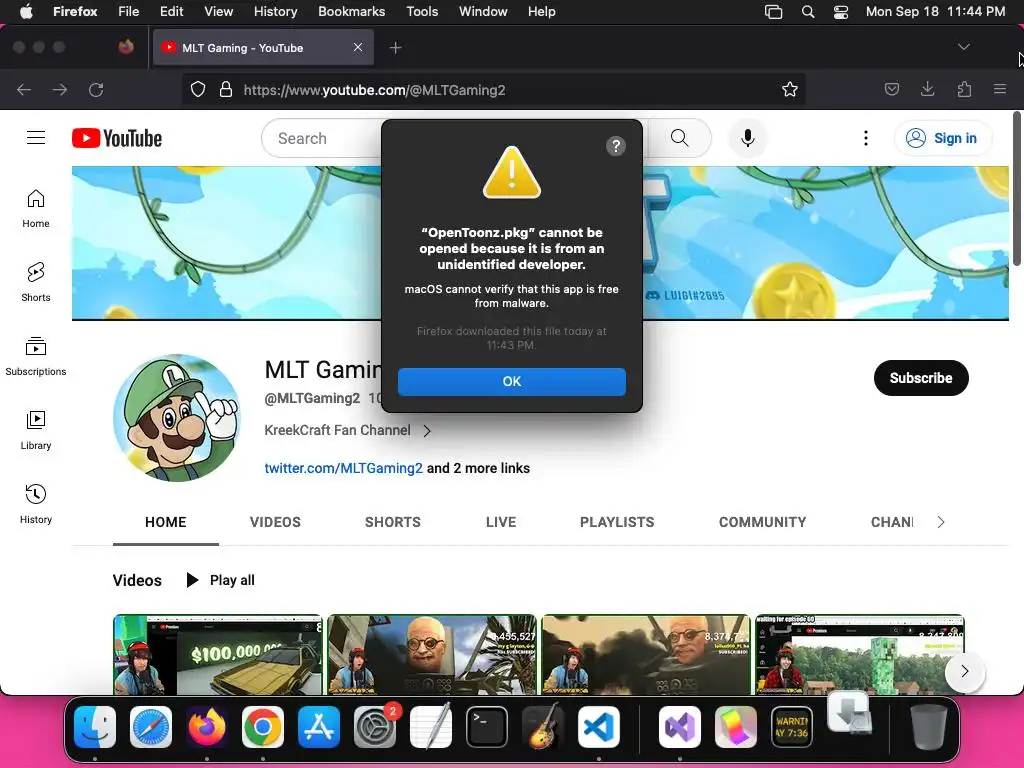Open the Tools menu in menu bar
Viewport: 1024px width, 768px height.
(422, 12)
